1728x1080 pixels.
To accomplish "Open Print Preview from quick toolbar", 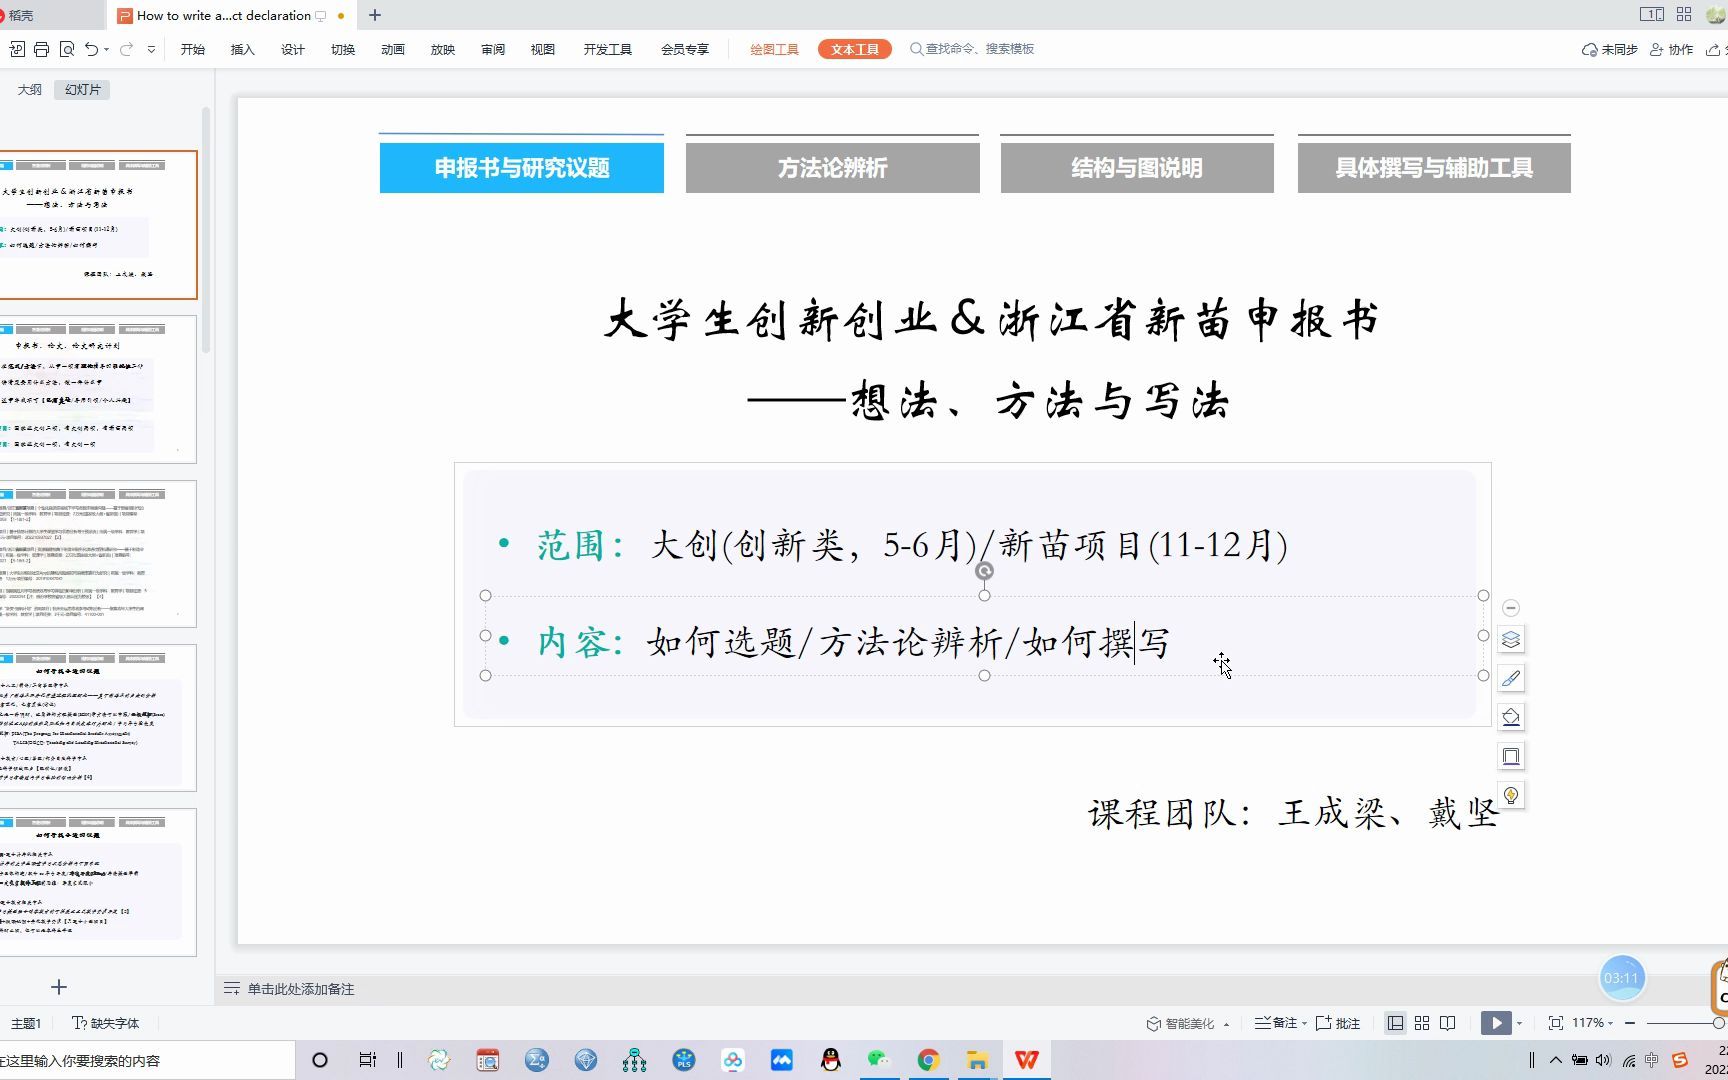I will (x=67, y=49).
